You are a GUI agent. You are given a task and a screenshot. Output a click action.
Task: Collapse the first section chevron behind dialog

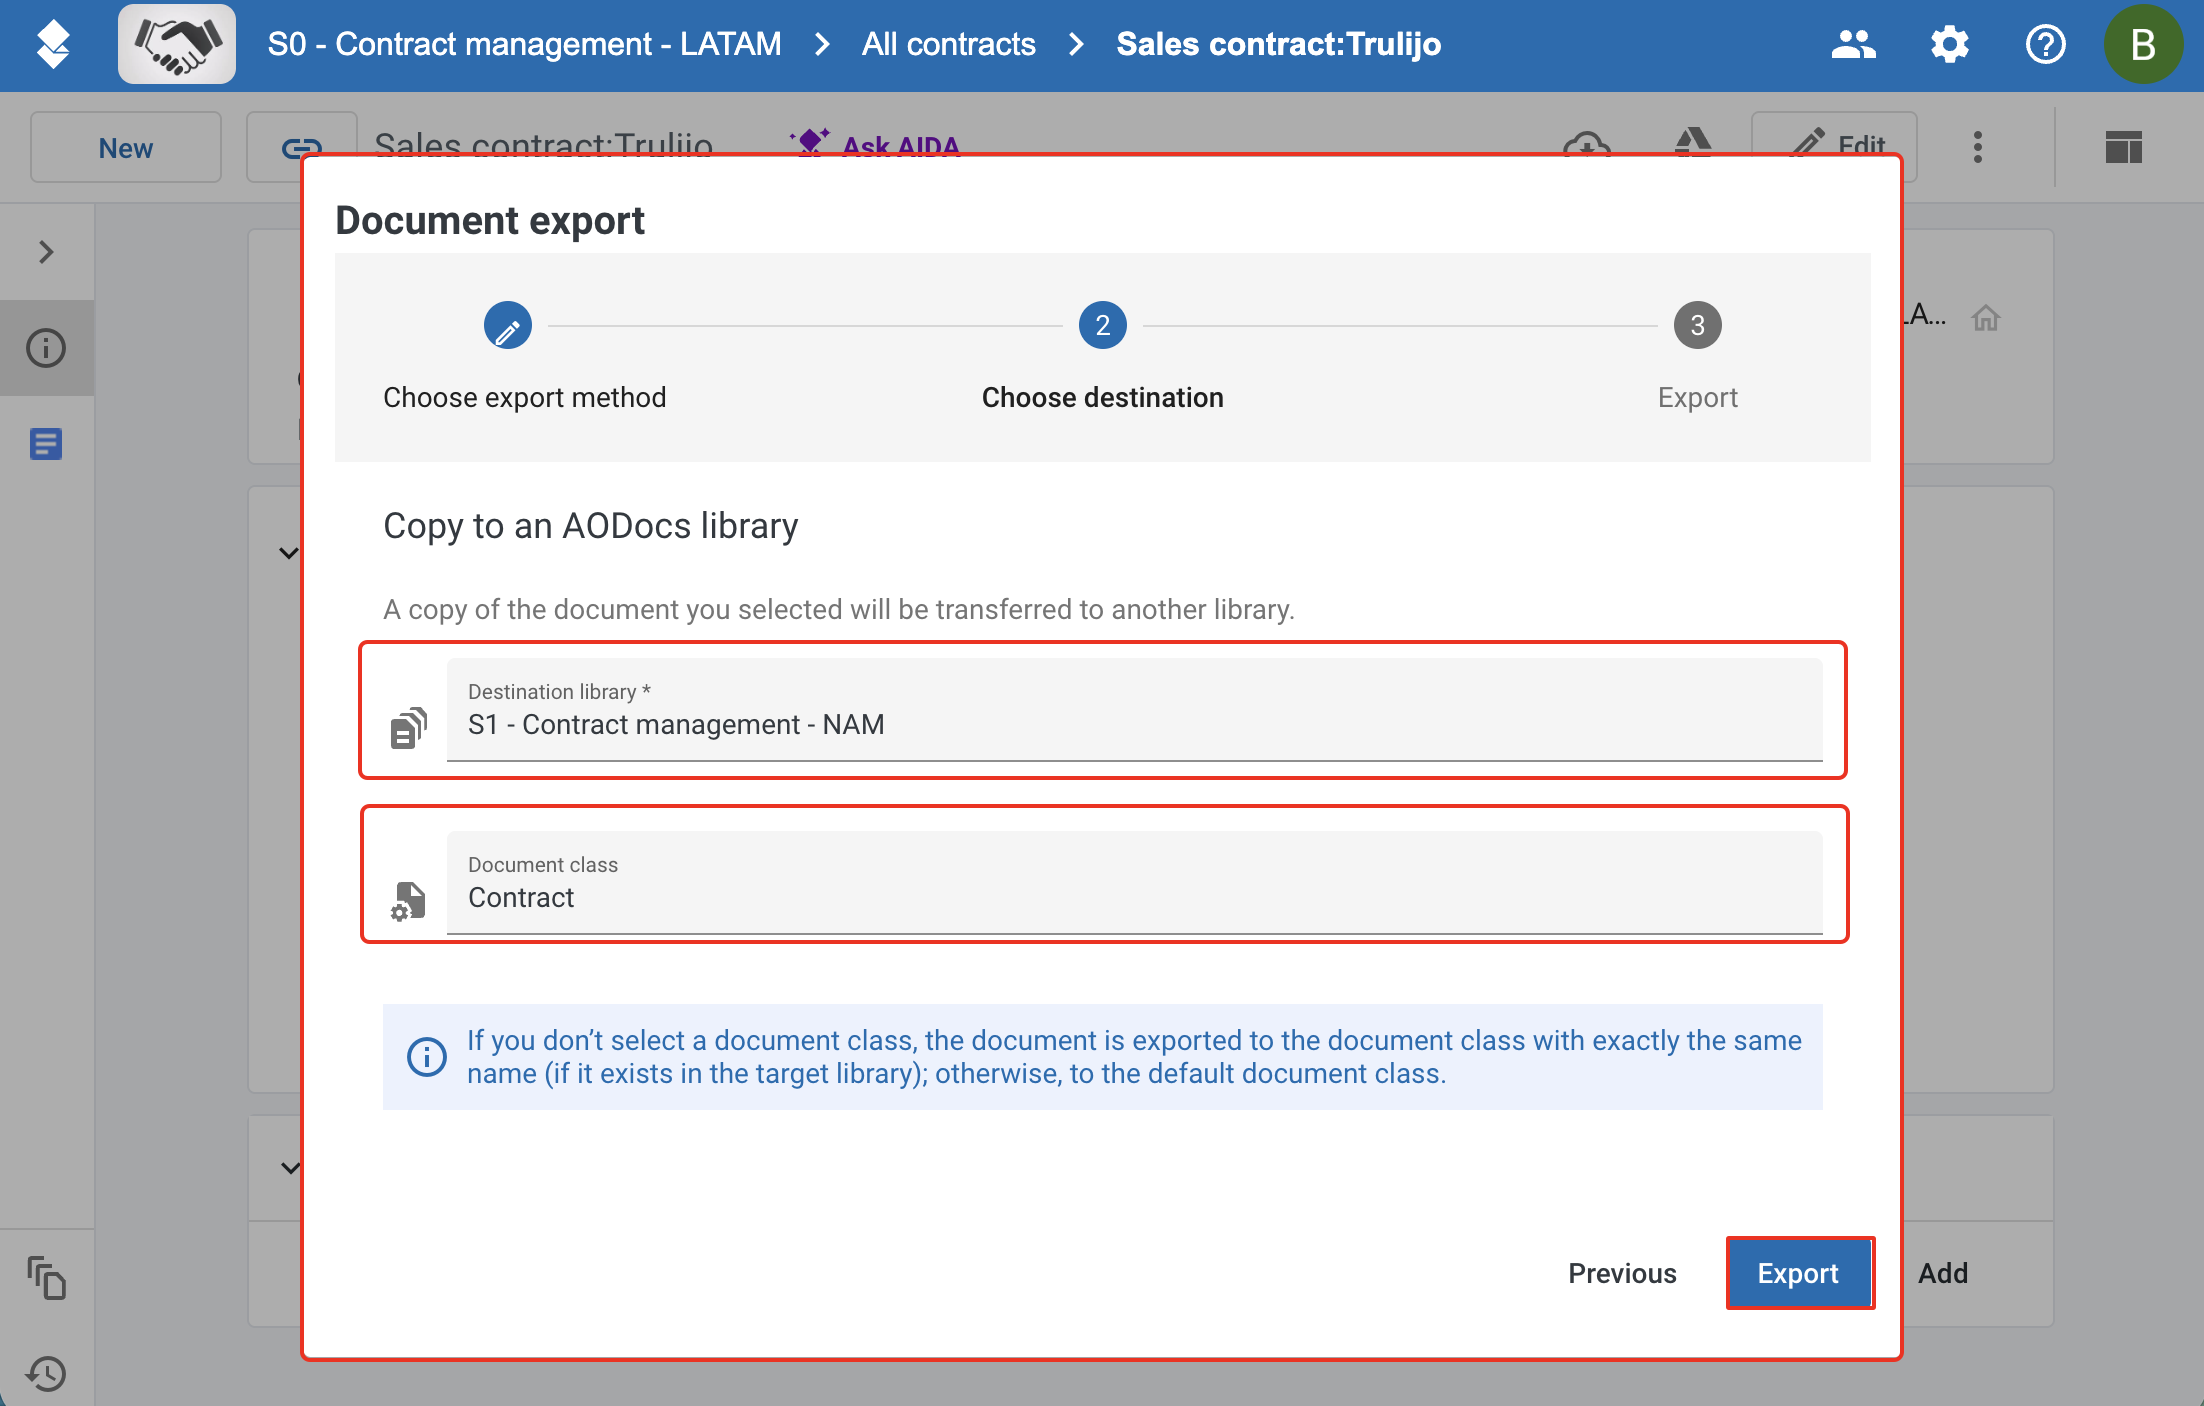(289, 553)
